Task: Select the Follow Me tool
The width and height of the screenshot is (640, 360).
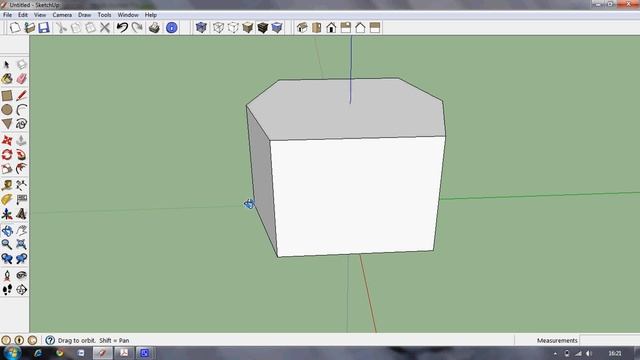Action: (x=21, y=155)
